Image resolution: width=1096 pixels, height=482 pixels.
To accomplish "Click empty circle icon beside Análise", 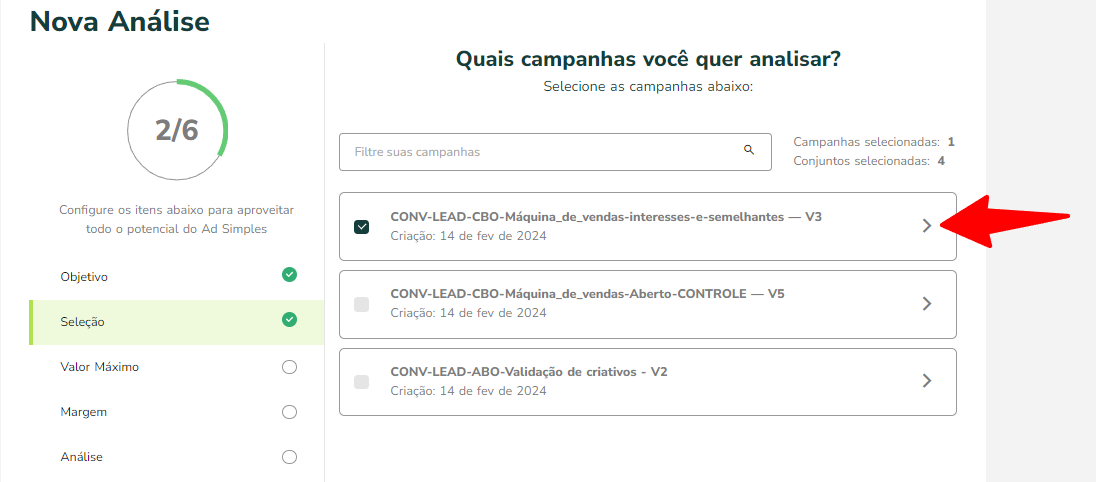I will click(289, 458).
